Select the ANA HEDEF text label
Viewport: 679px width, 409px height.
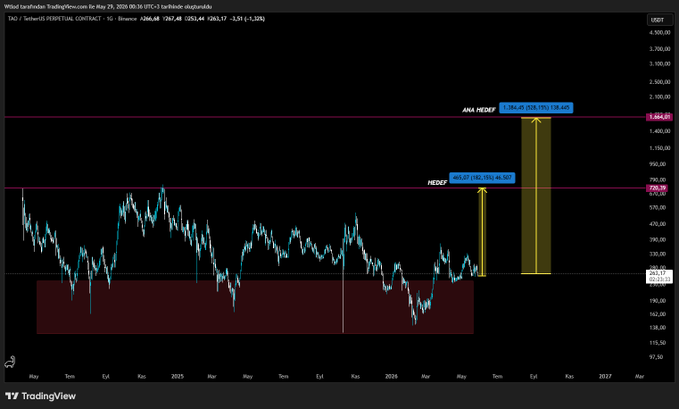pos(479,110)
